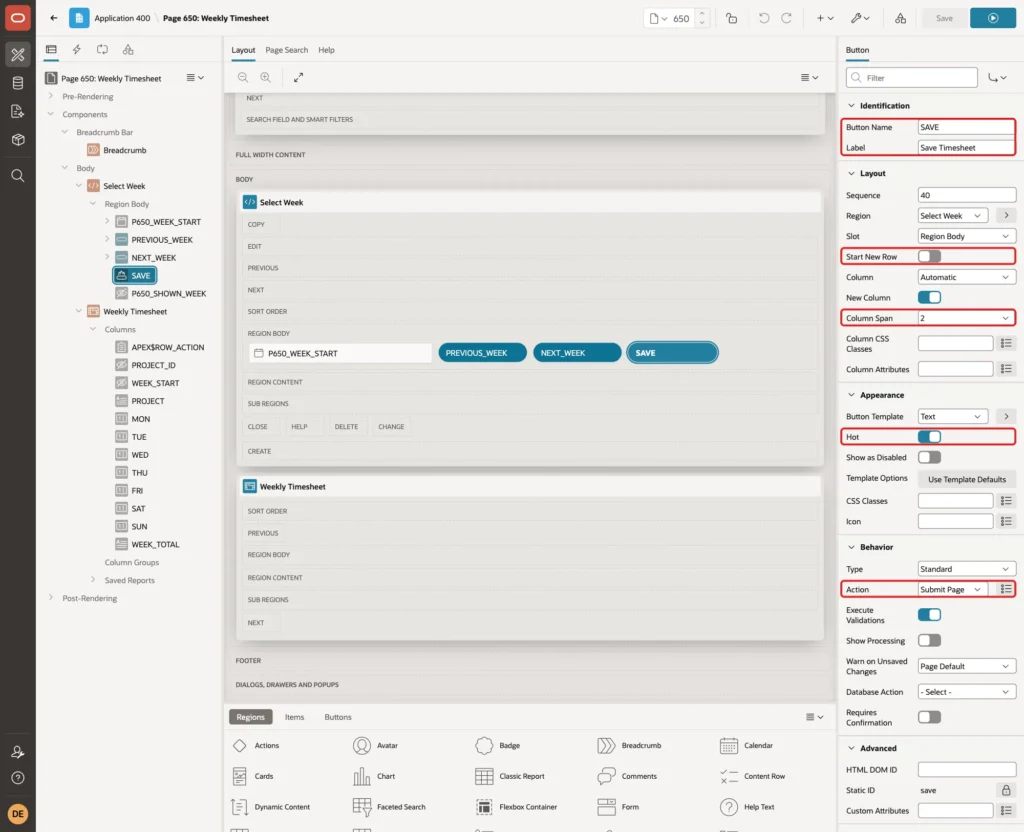Switch to the Layout tab
1024x832 pixels.
[243, 50]
